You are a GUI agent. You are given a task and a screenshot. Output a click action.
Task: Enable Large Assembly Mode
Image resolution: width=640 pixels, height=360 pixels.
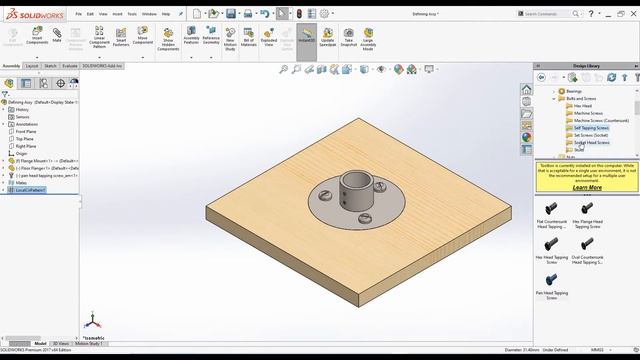click(x=368, y=39)
